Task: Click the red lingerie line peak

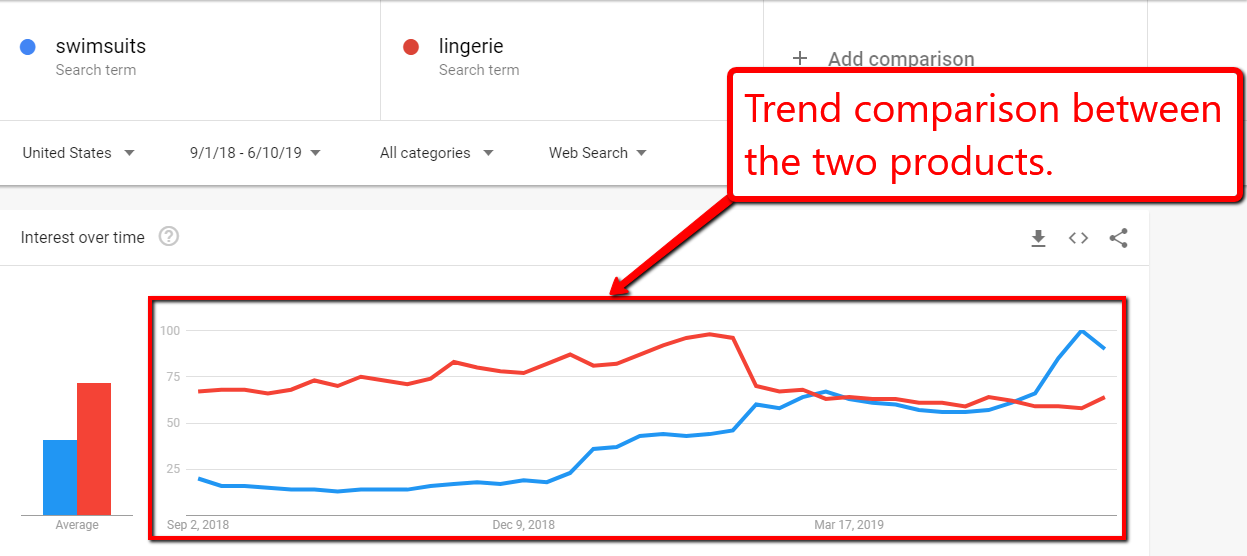Action: coord(709,334)
